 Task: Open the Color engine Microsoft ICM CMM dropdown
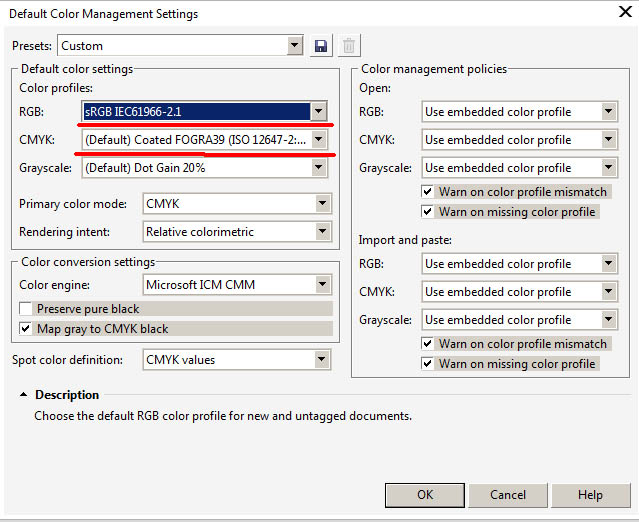237,284
